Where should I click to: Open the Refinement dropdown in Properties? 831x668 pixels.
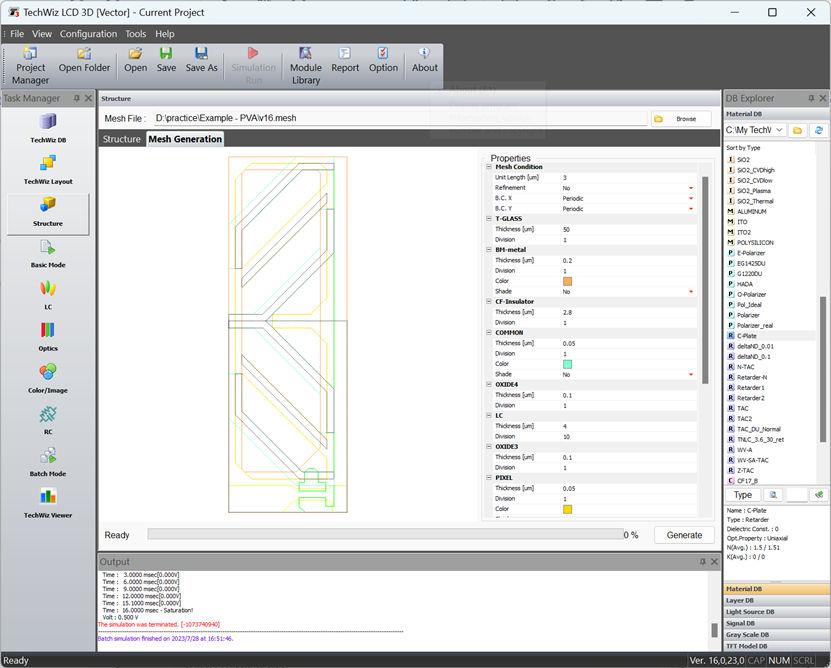pos(690,188)
